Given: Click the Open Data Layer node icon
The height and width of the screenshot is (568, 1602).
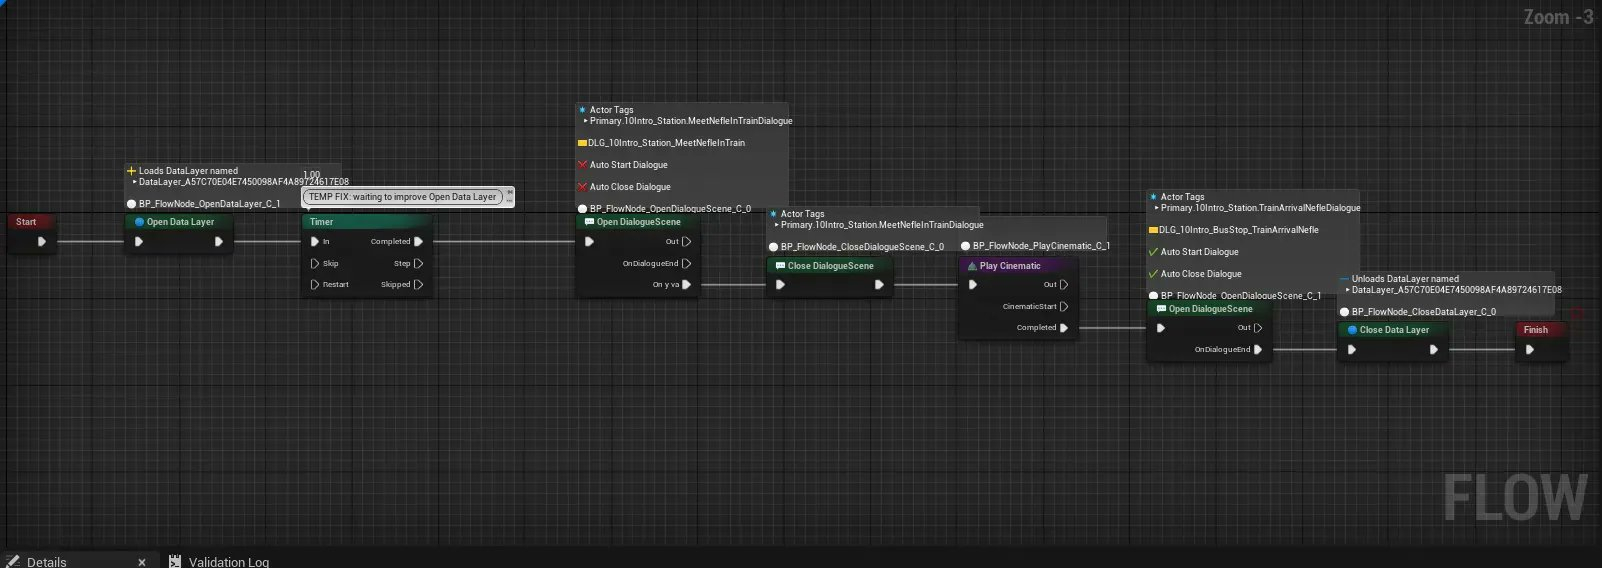Looking at the screenshot, I should [139, 222].
